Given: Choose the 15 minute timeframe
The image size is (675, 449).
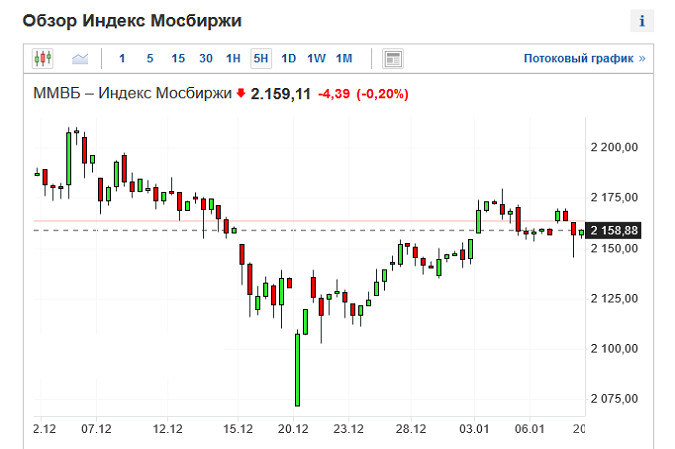Looking at the screenshot, I should pos(178,58).
